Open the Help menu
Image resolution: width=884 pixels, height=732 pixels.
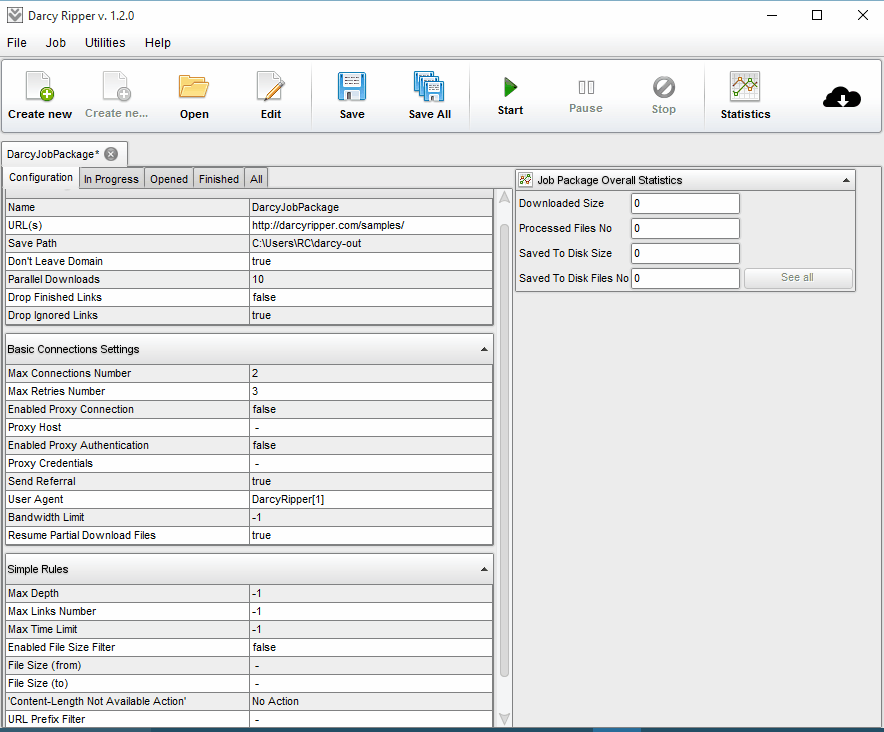157,43
